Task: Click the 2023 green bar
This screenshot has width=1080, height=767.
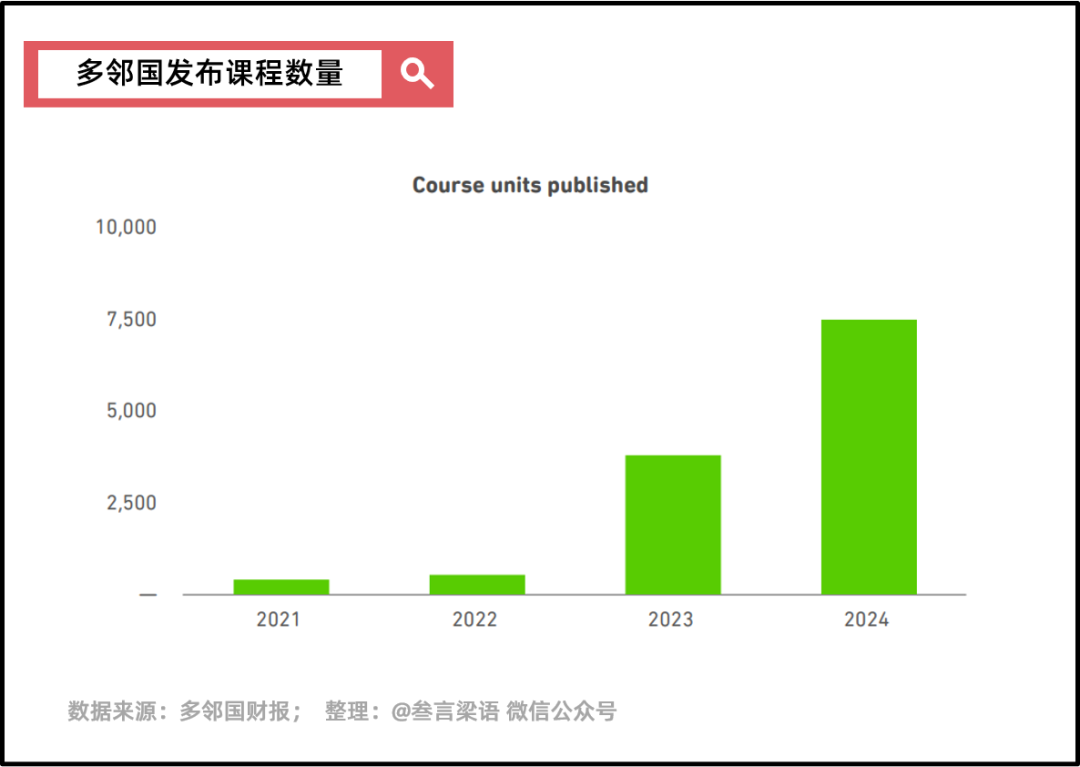Action: (673, 525)
